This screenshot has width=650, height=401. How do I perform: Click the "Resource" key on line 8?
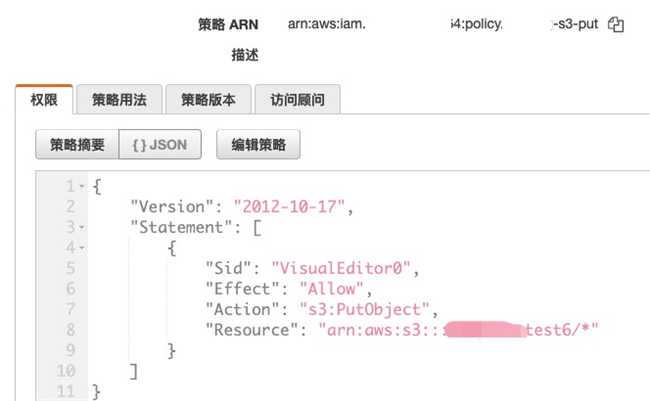click(252, 330)
